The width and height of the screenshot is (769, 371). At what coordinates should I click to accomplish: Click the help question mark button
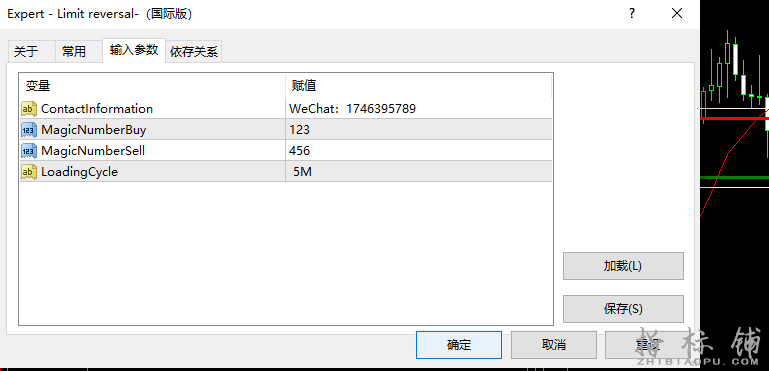pos(632,14)
